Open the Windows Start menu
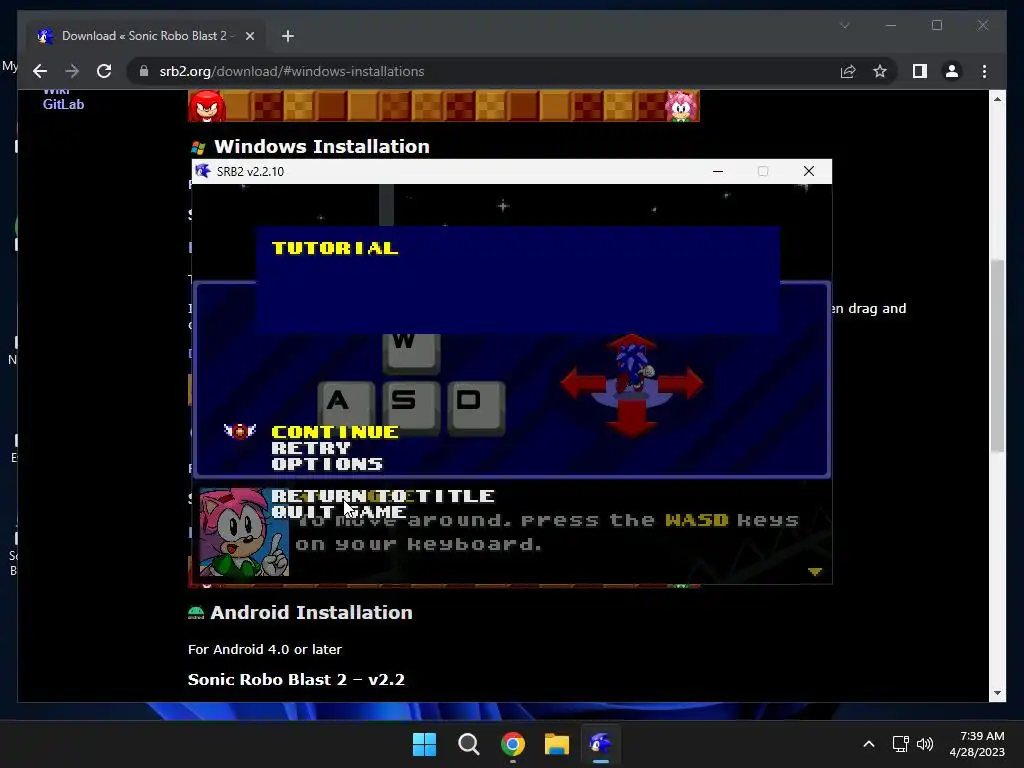 tap(424, 744)
